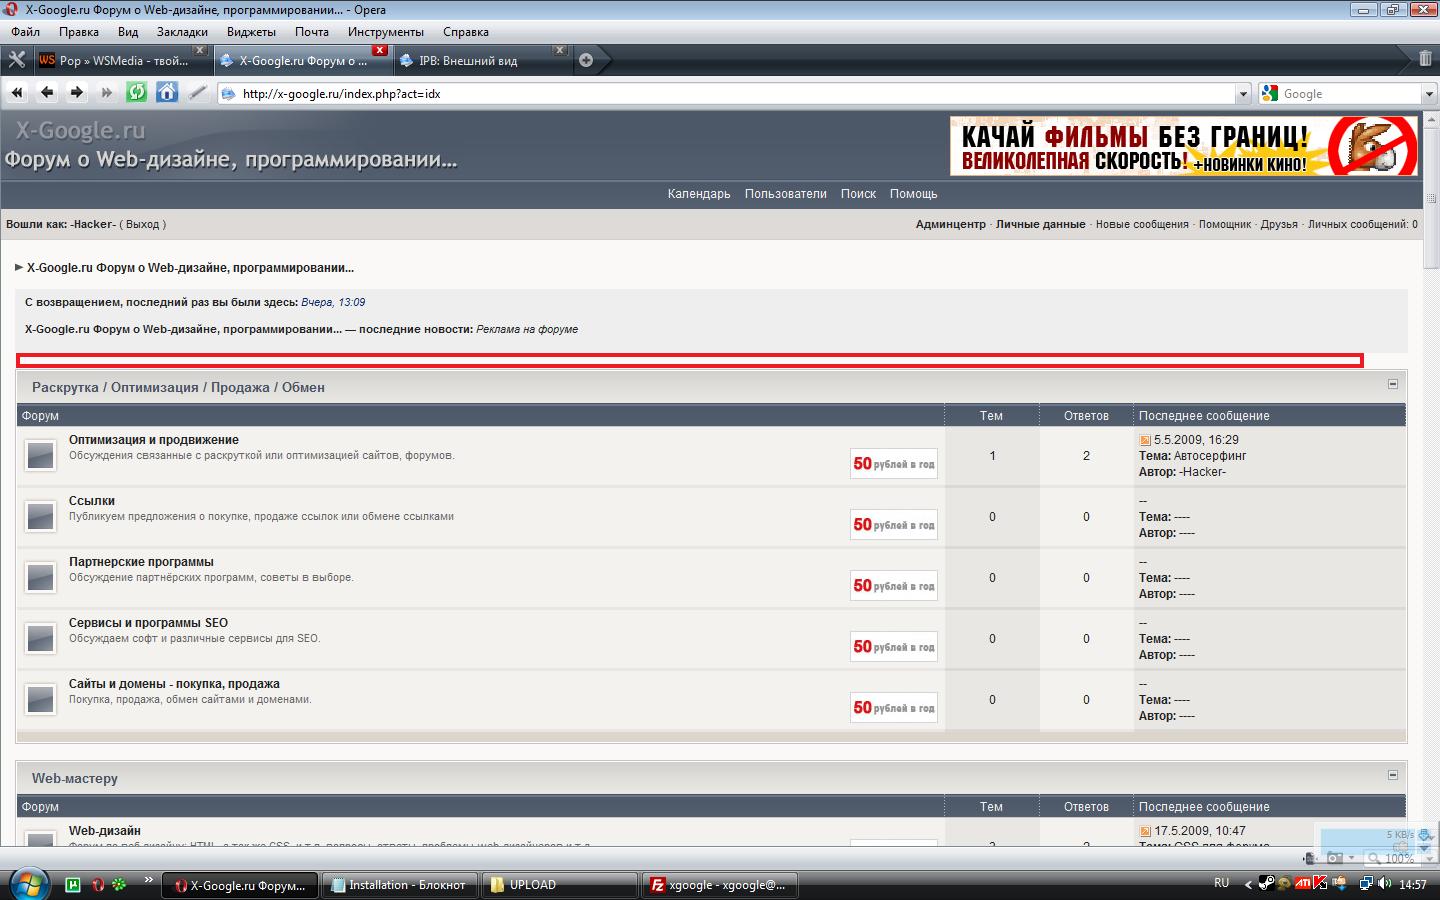Open the Партнерские программы forum
This screenshot has height=900, width=1440.
click(141, 562)
